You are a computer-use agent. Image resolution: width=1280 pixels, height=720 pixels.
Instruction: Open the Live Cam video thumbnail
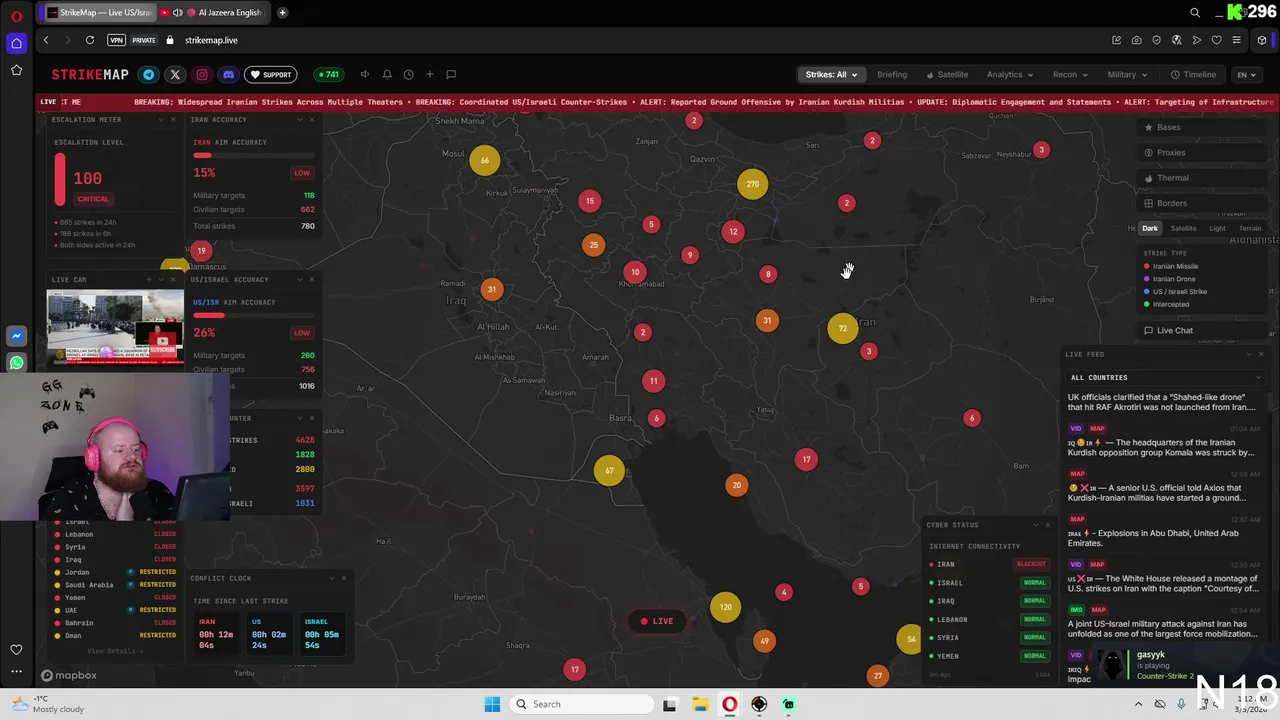point(115,326)
